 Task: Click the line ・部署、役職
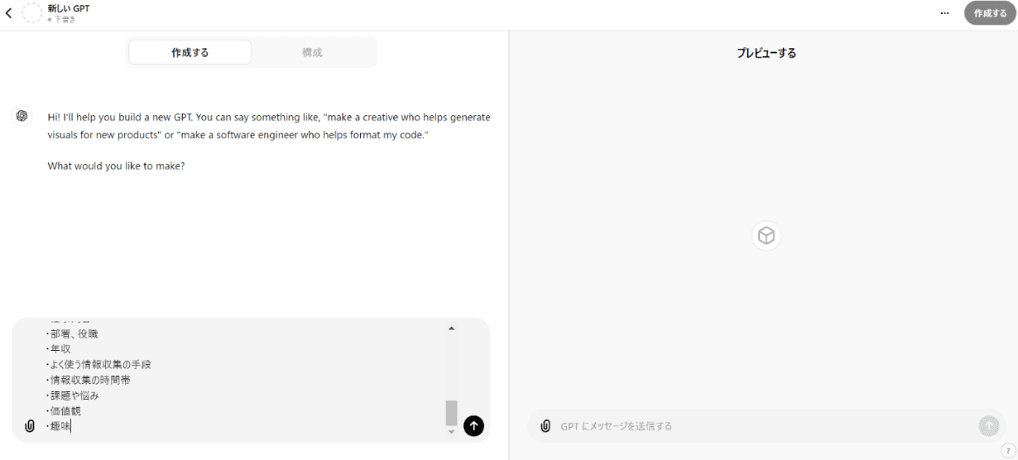(x=73, y=334)
